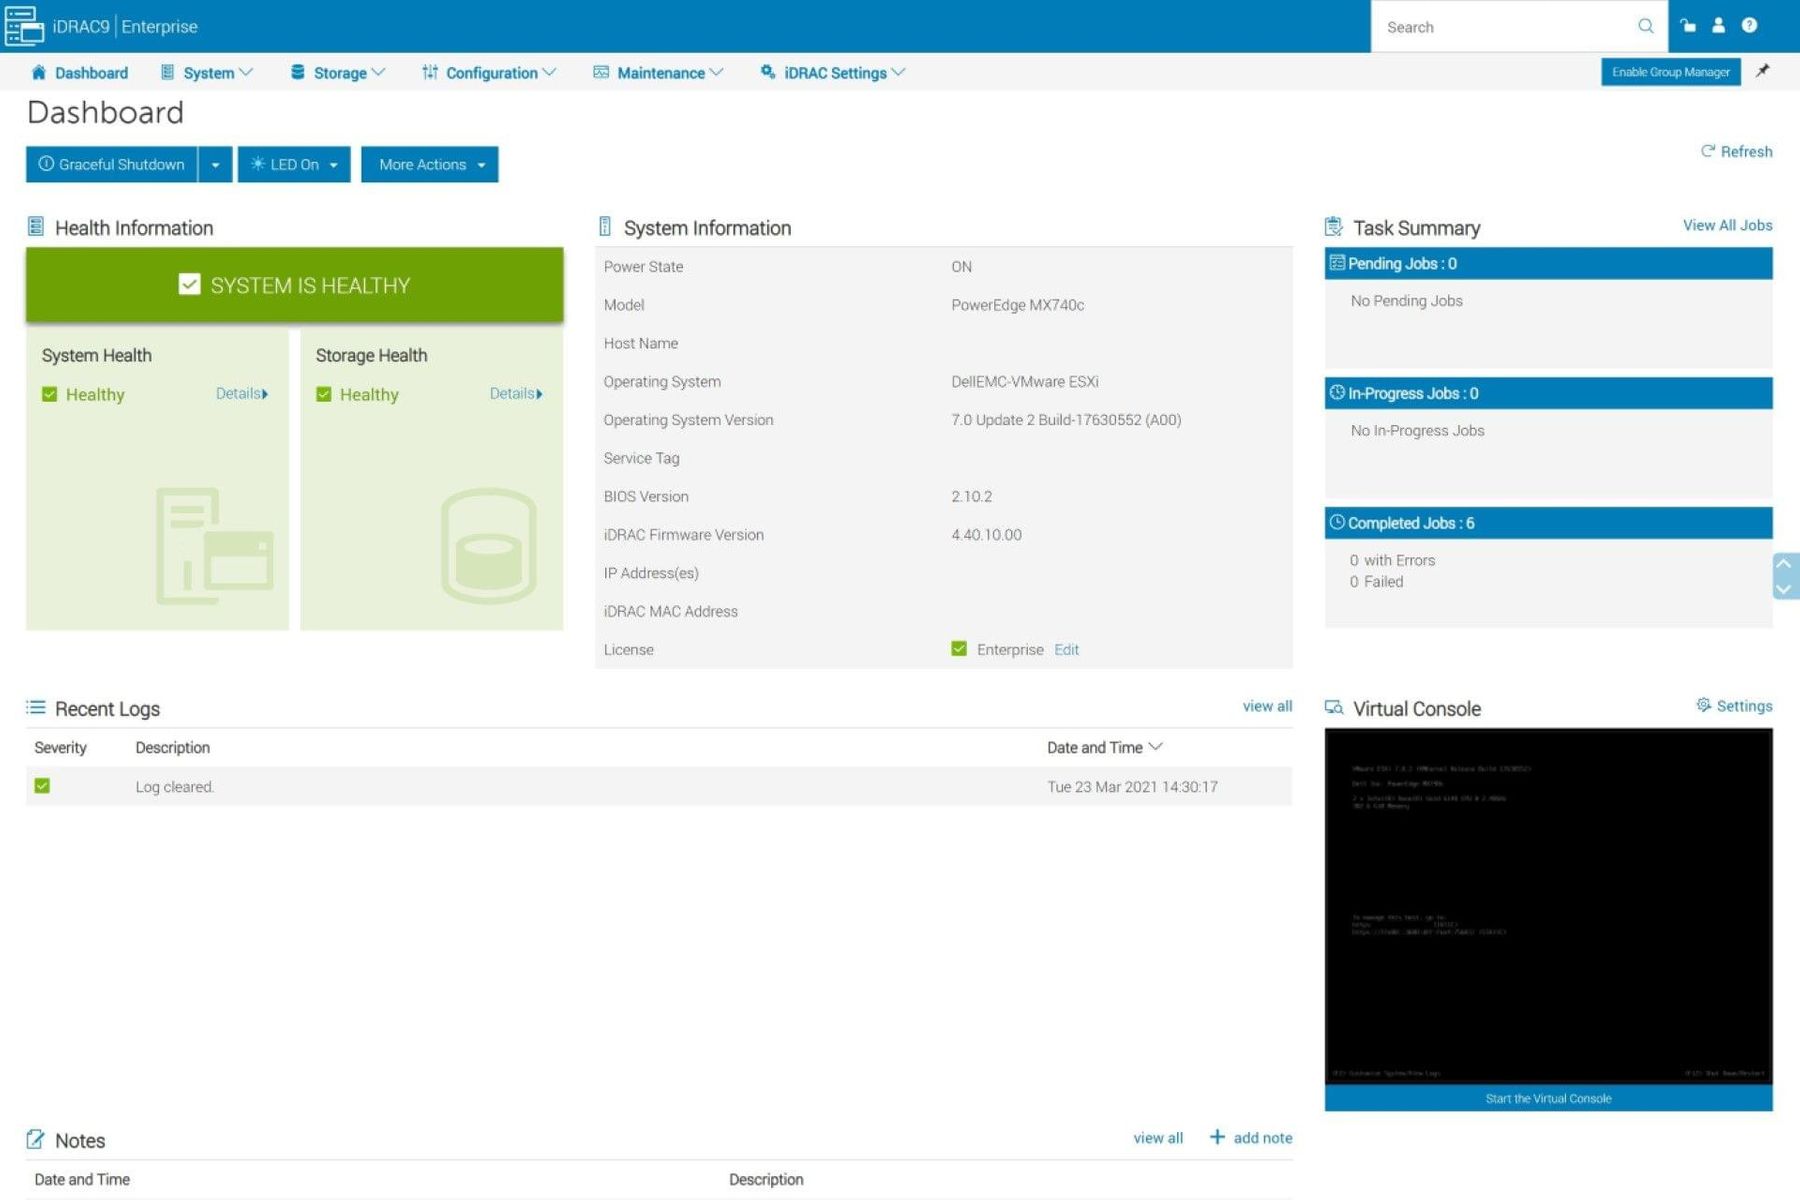This screenshot has width=1800, height=1200.
Task: Click the Task Summary clipboard icon
Action: (x=1334, y=227)
